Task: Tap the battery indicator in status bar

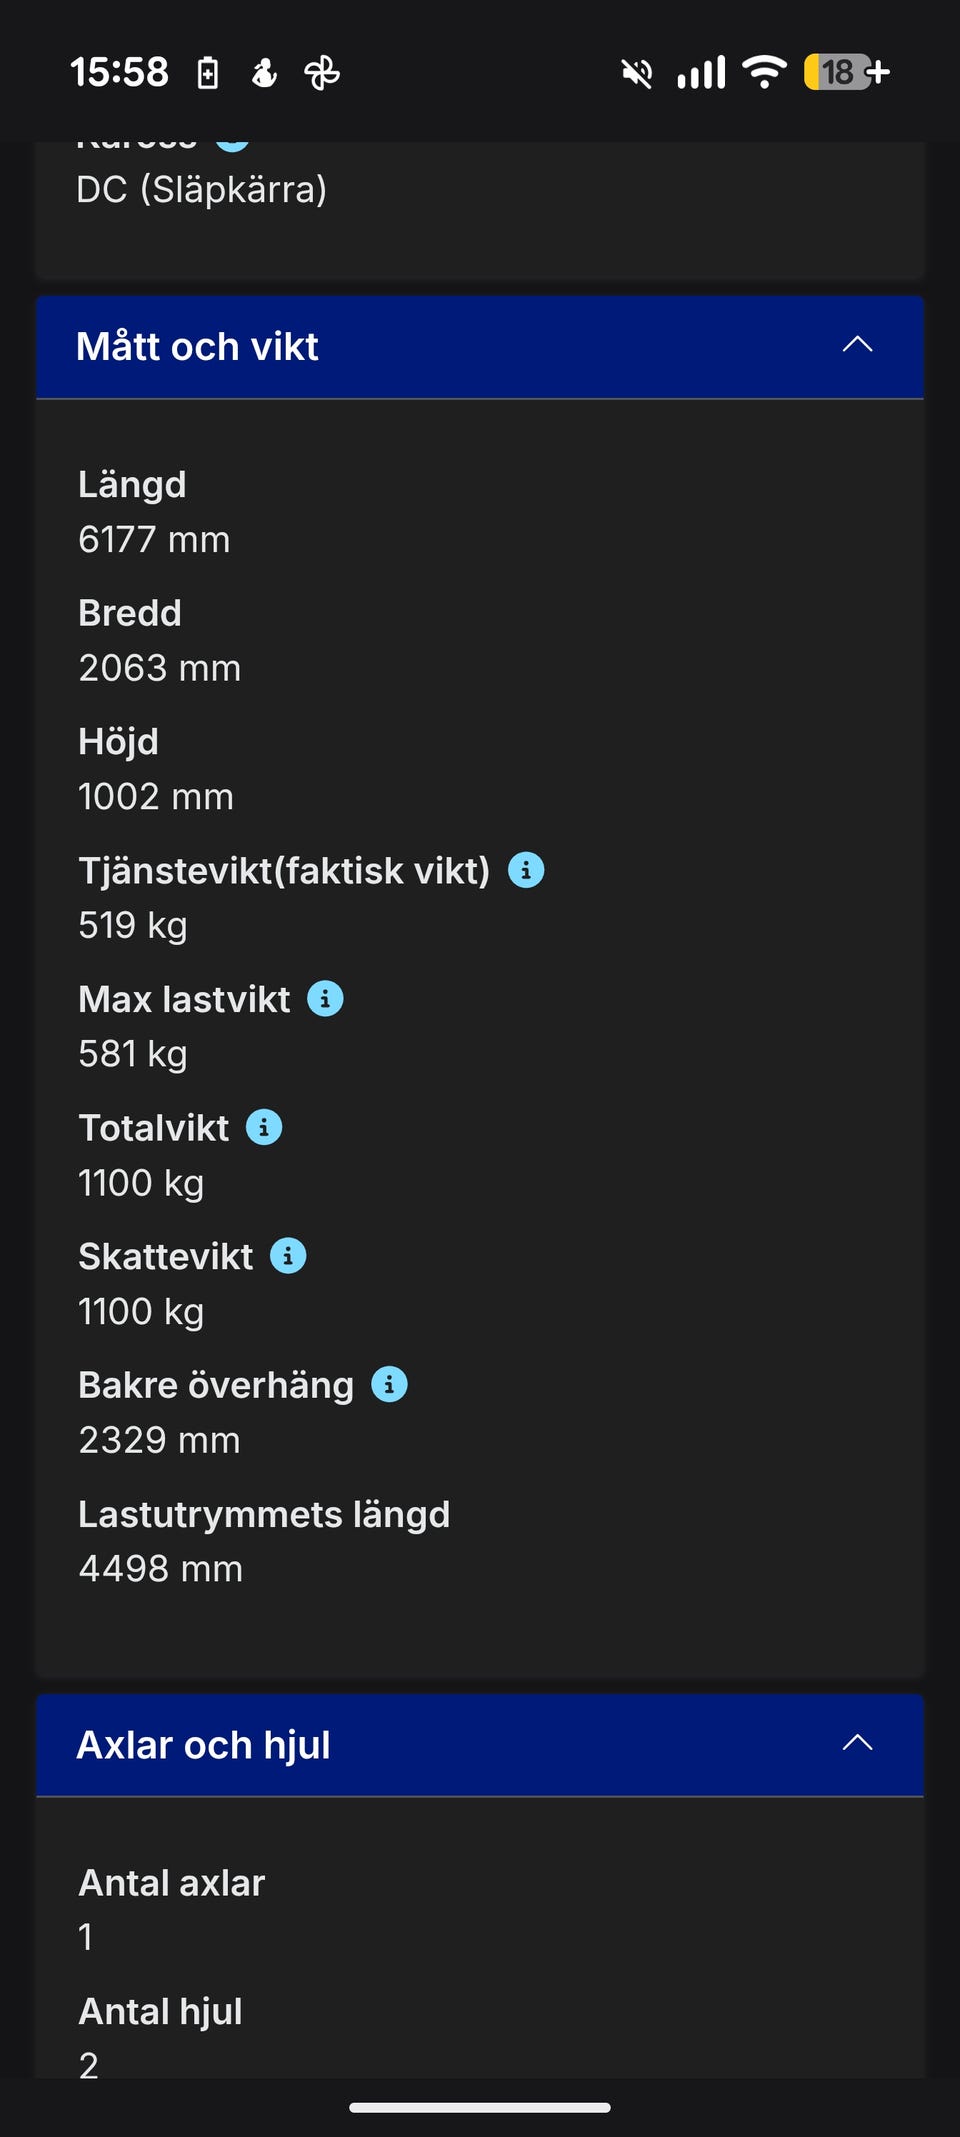Action: pos(846,72)
